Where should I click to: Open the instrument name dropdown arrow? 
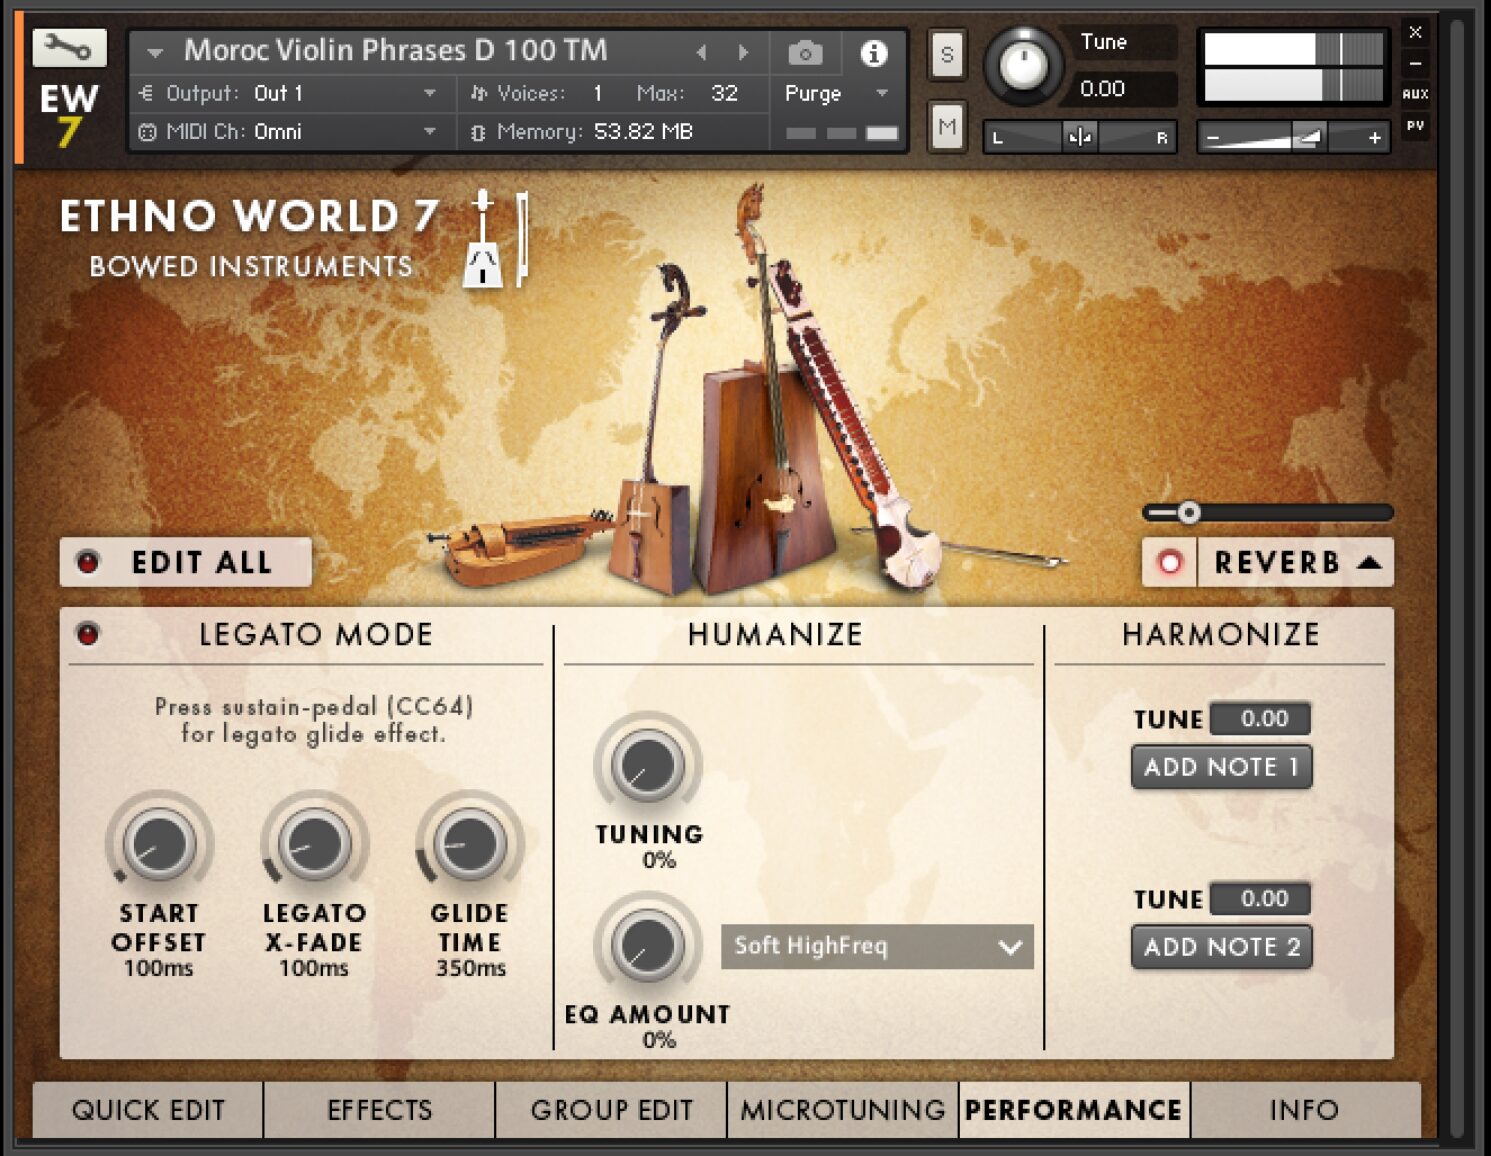click(x=155, y=52)
